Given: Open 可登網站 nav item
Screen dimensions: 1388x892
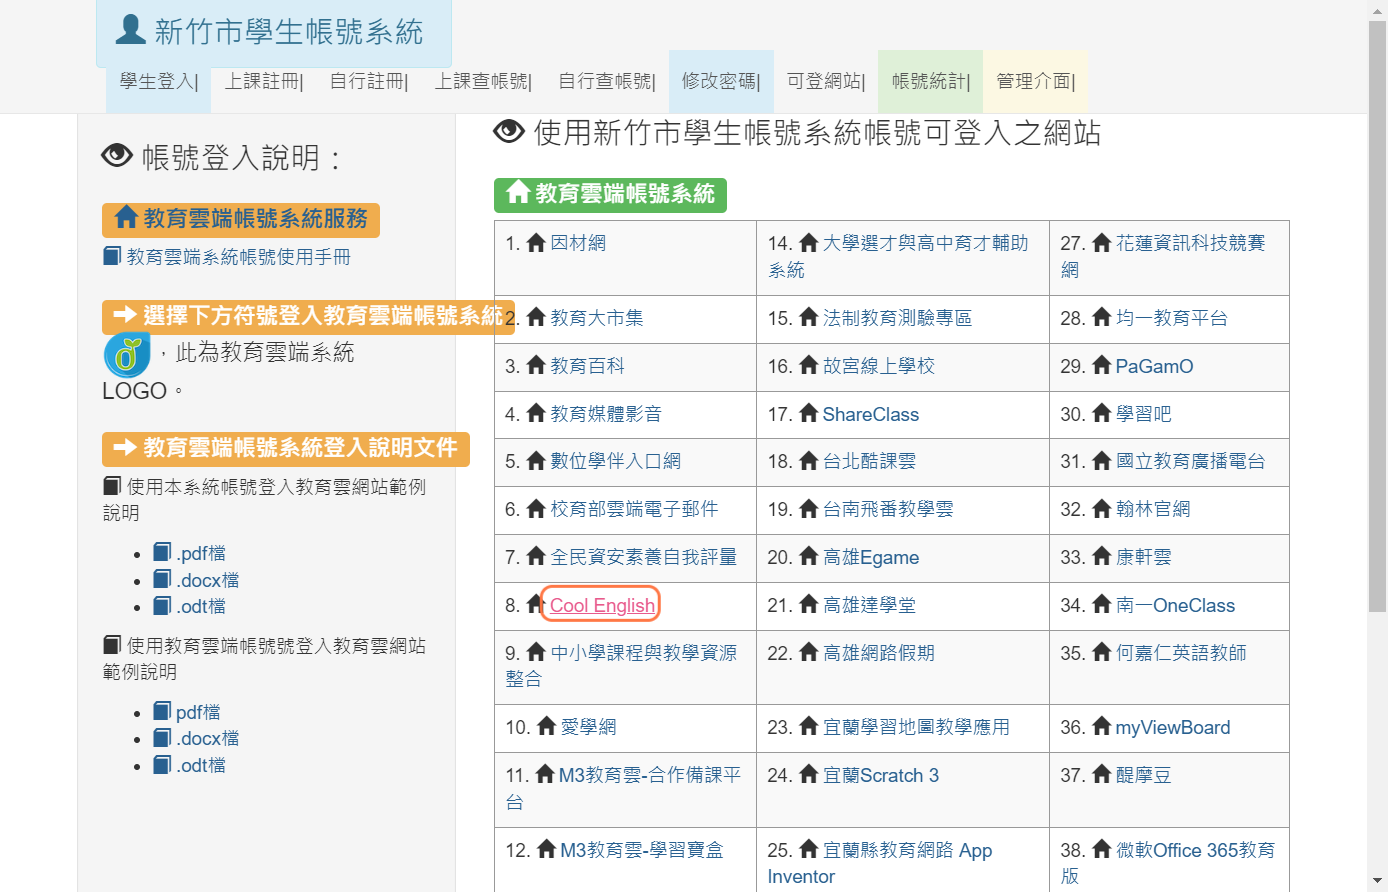Looking at the screenshot, I should click(826, 81).
